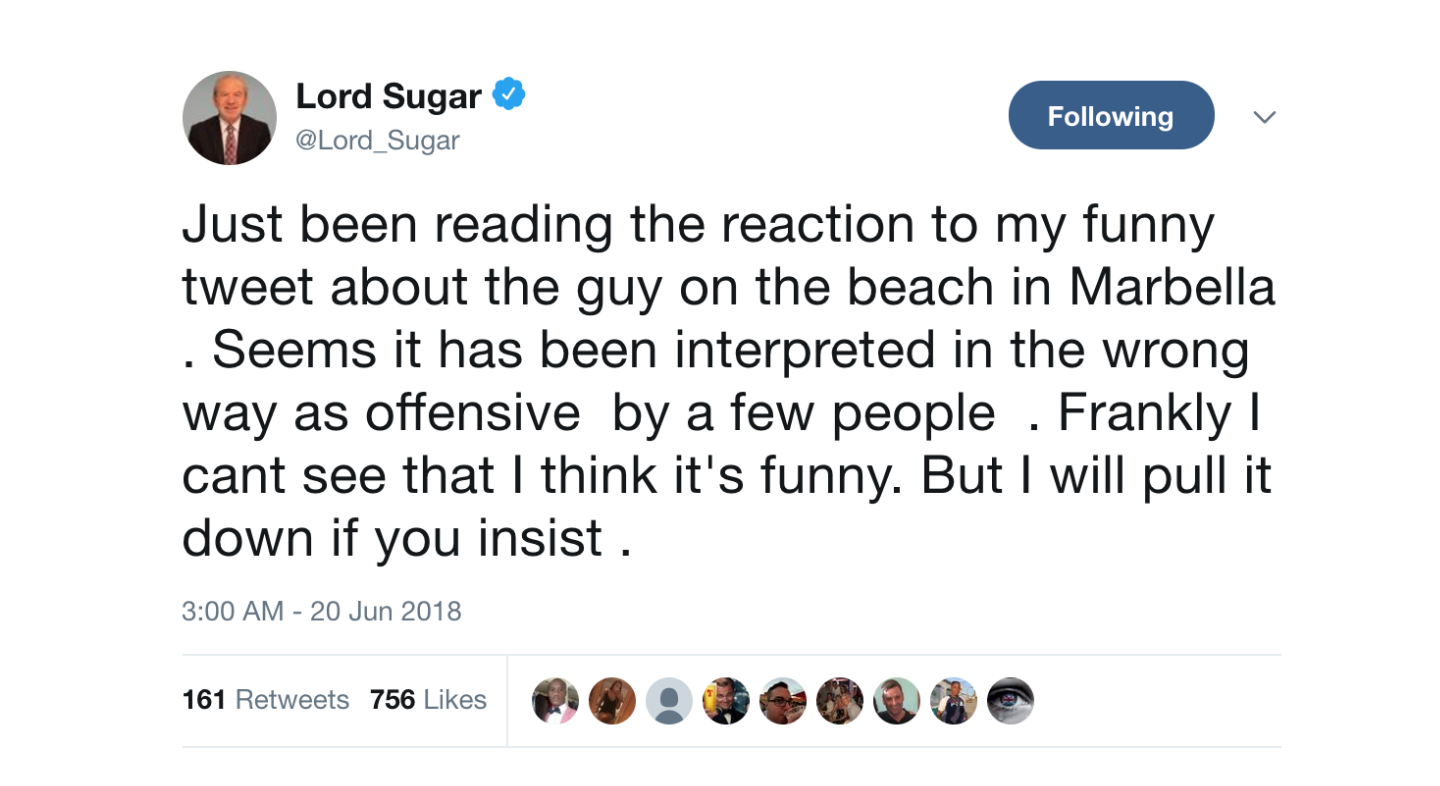The height and width of the screenshot is (786, 1440).
Task: Click the liker avatar with pink jacket
Action: click(554, 701)
